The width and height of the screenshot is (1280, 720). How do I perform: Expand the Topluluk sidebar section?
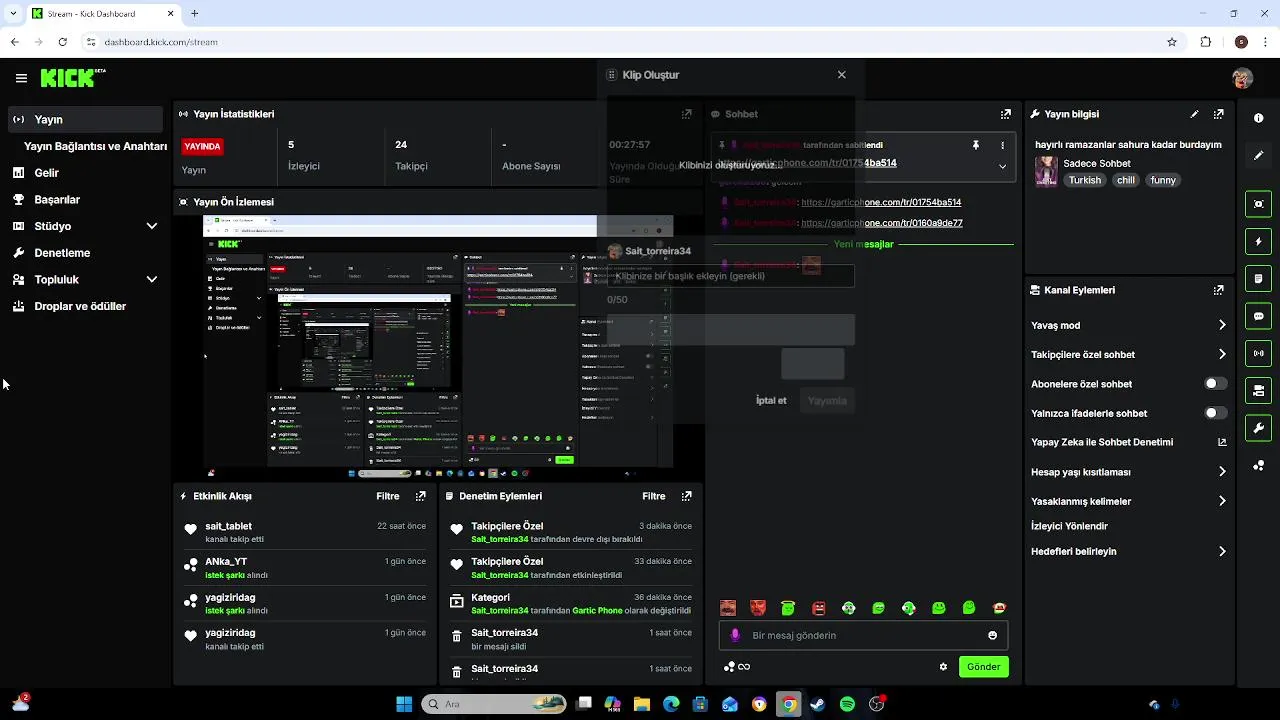152,280
